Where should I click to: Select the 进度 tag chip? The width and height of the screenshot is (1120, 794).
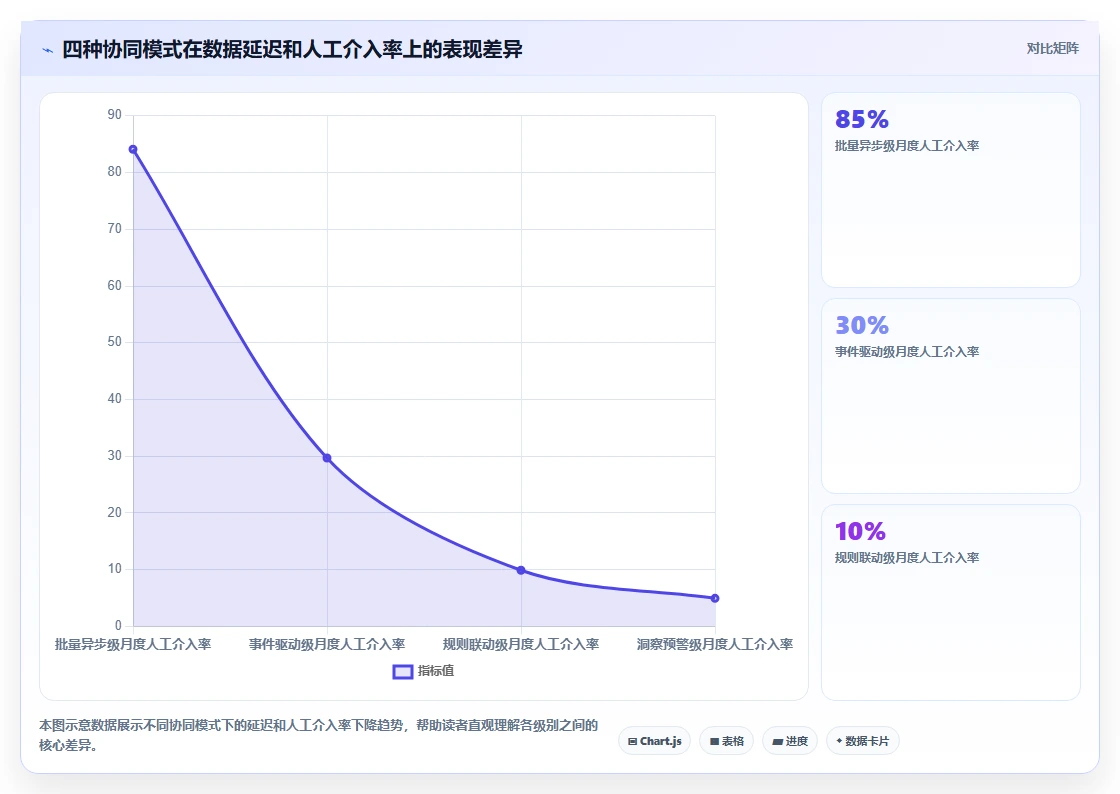click(x=790, y=741)
